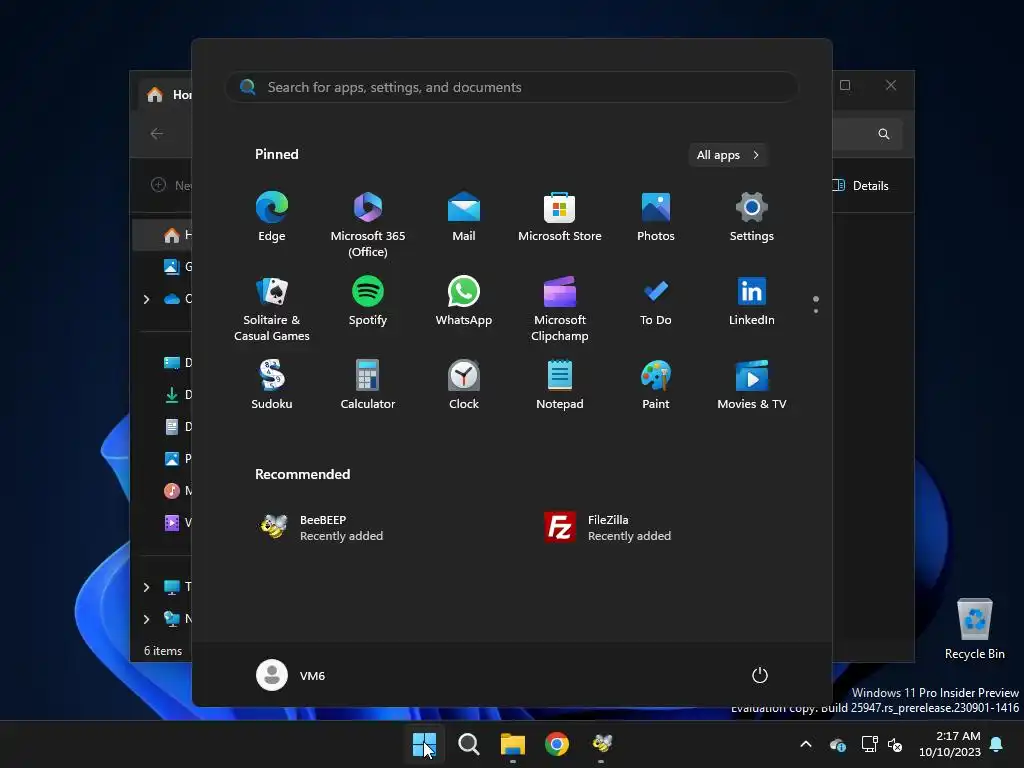Click the muted volume tray icon
Screen dimensions: 1024x768
[x=895, y=744]
